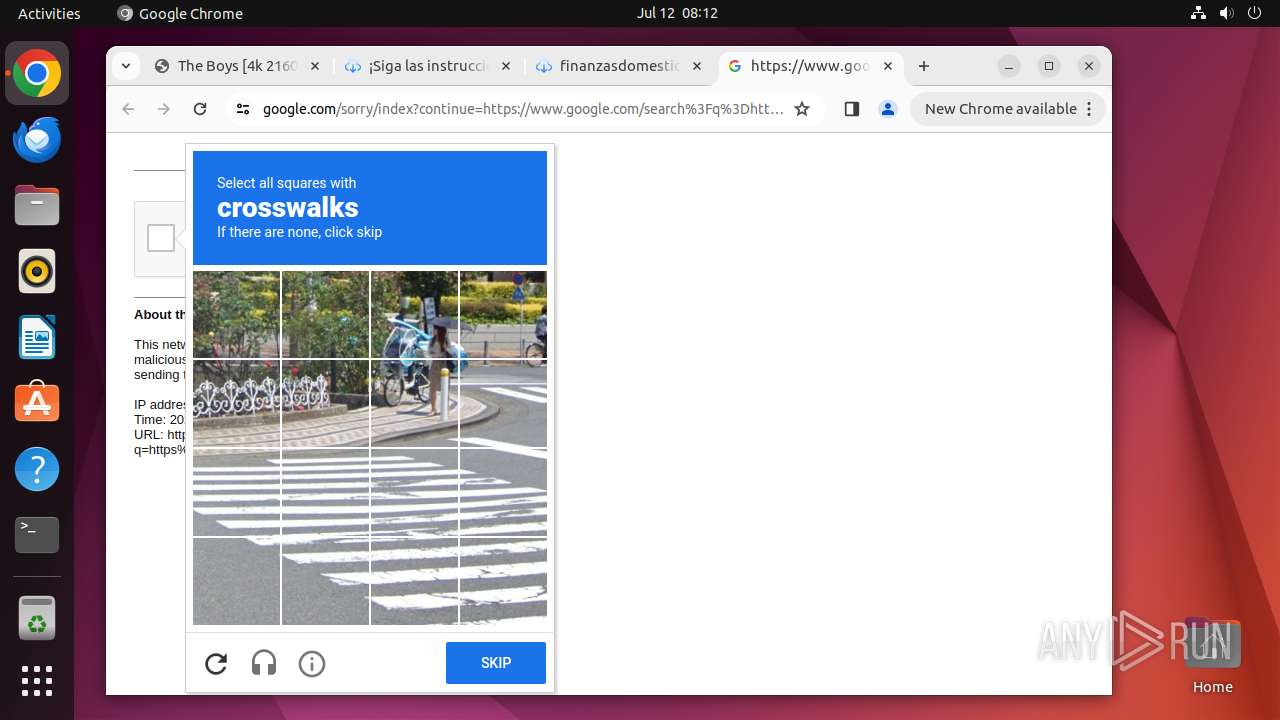Viewport: 1280px width, 720px height.
Task: Show Applications grid
Action: pos(37,681)
